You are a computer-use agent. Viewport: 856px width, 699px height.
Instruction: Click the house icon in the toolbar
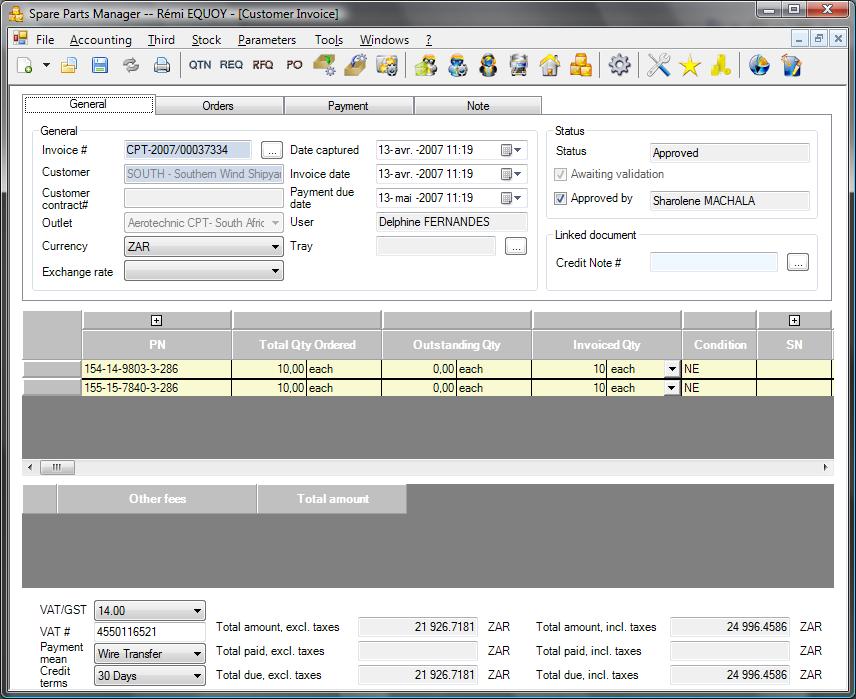click(x=550, y=66)
